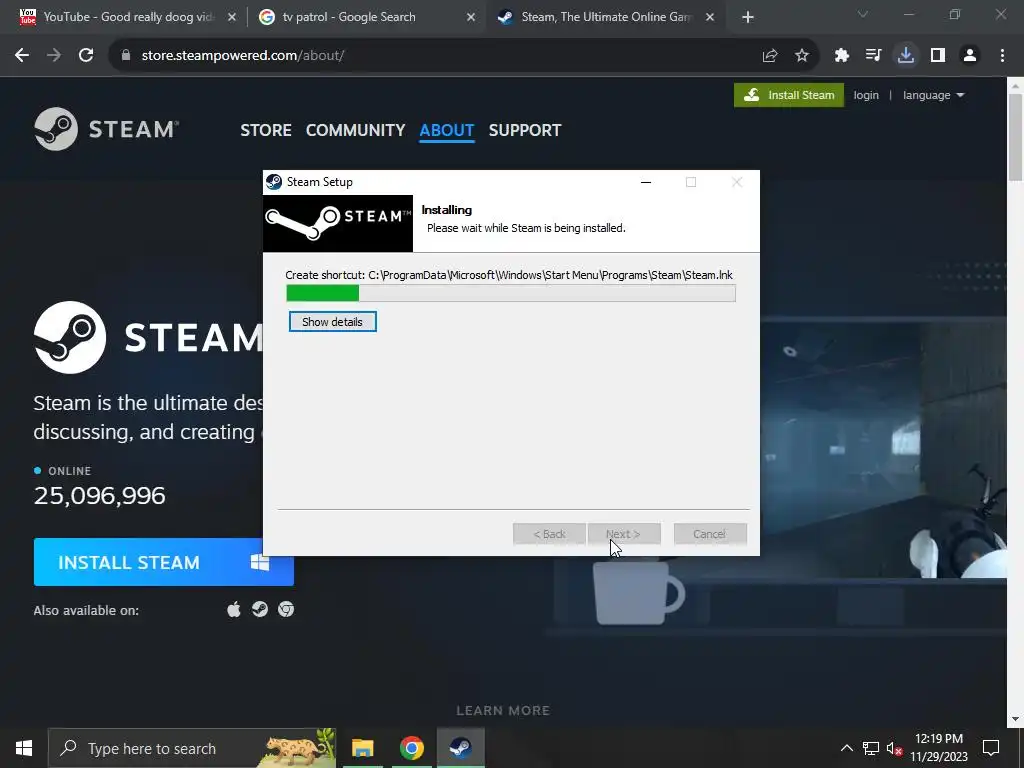
Task: Toggle the Chrome side panel icon
Action: 938,56
